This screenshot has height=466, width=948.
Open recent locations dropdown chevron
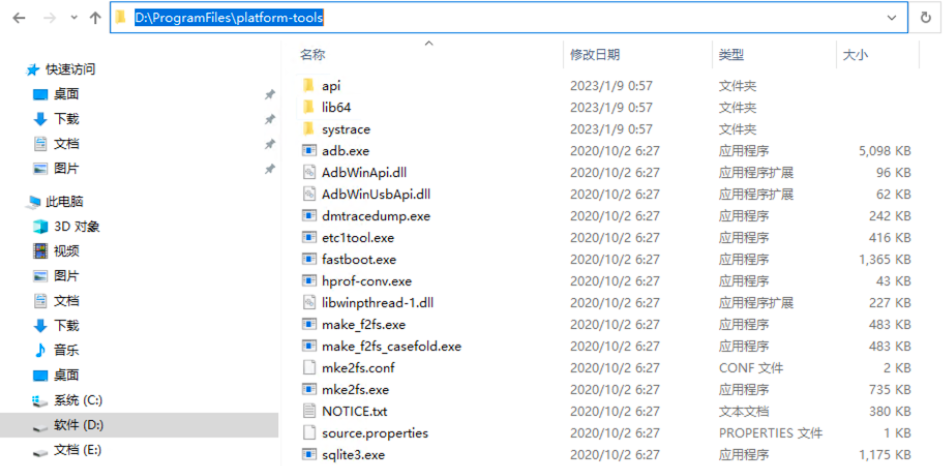pos(74,18)
